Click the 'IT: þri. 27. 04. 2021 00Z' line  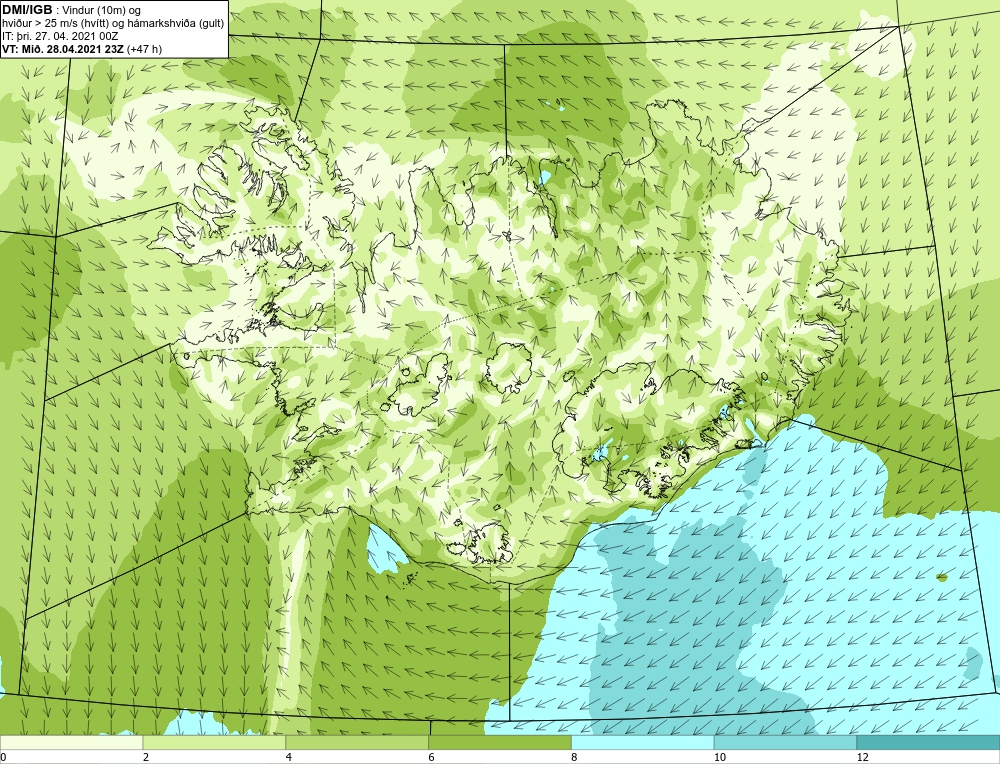pyautogui.click(x=60, y=36)
